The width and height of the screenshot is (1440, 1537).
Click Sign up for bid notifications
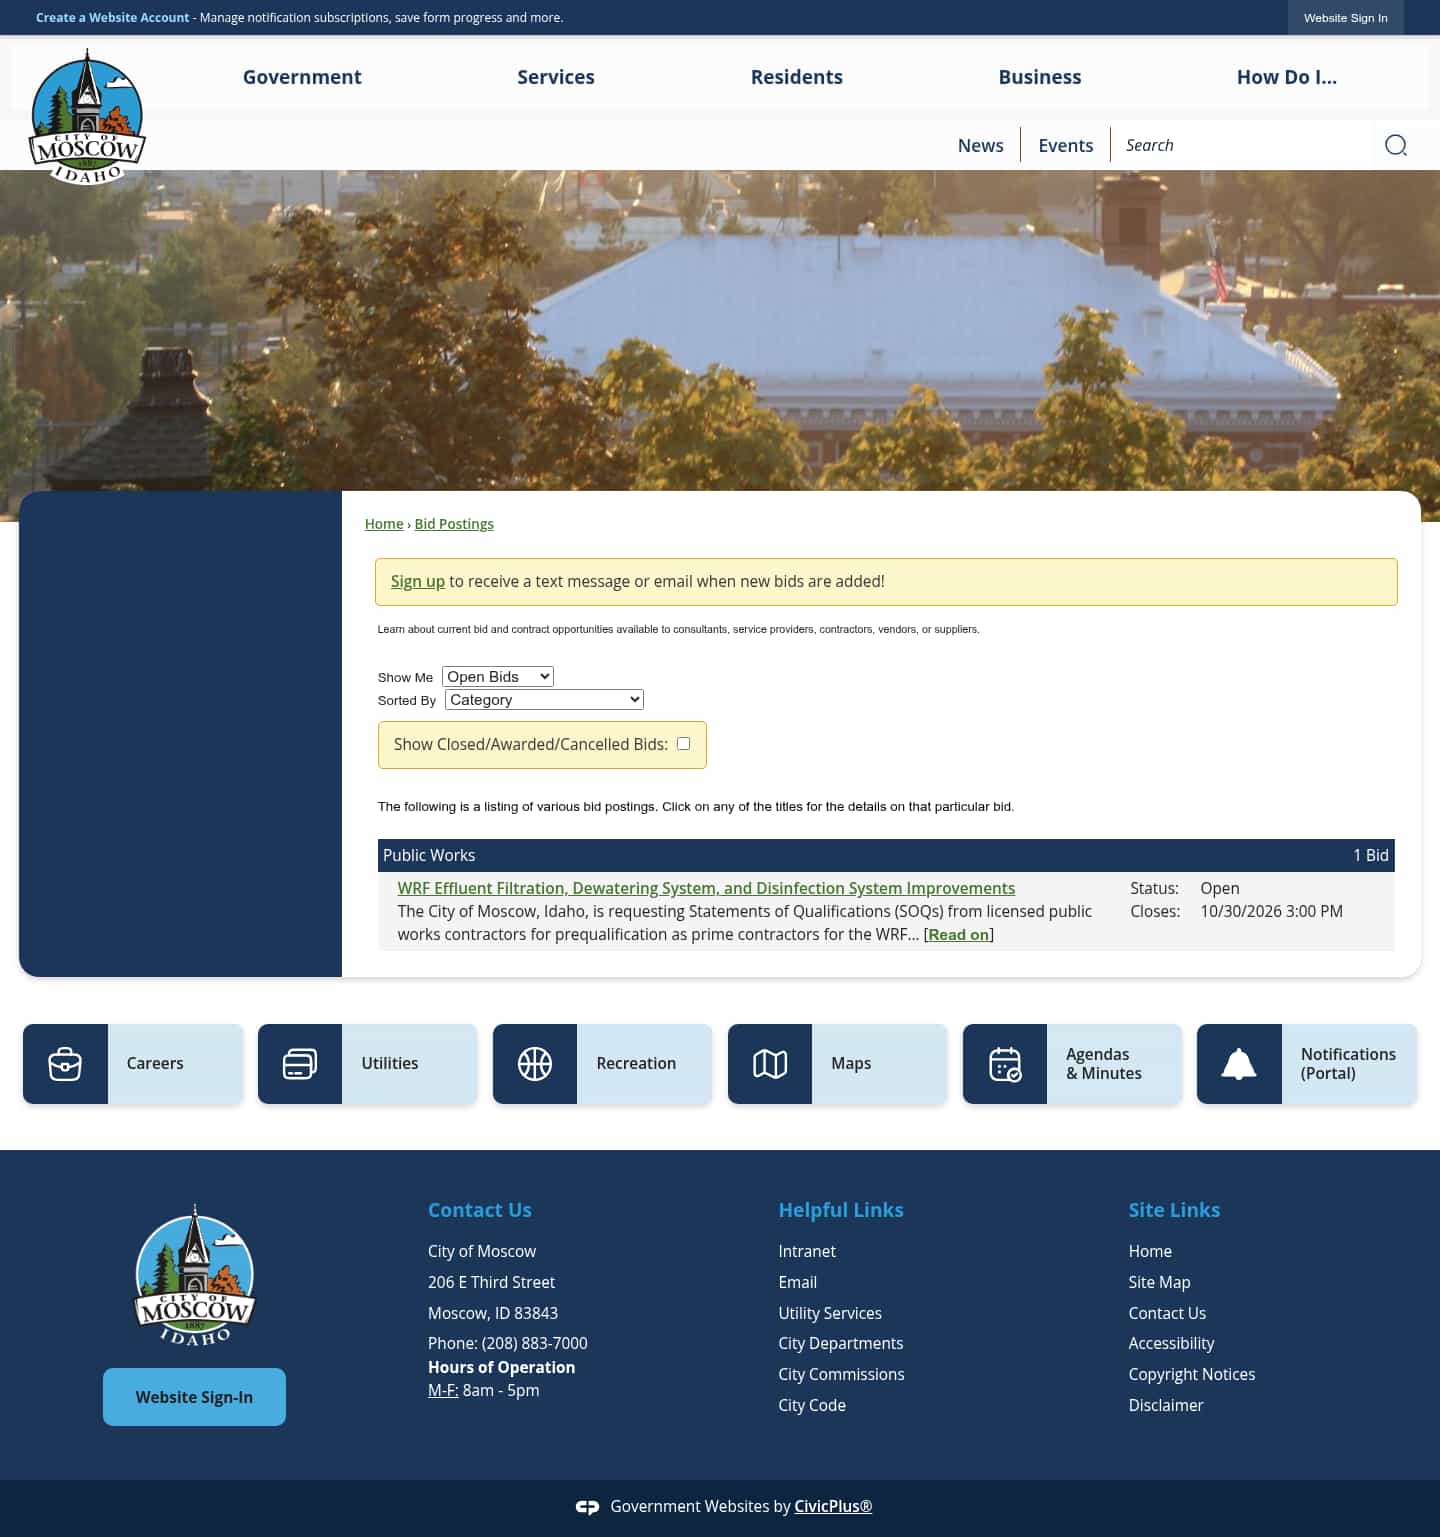click(418, 581)
